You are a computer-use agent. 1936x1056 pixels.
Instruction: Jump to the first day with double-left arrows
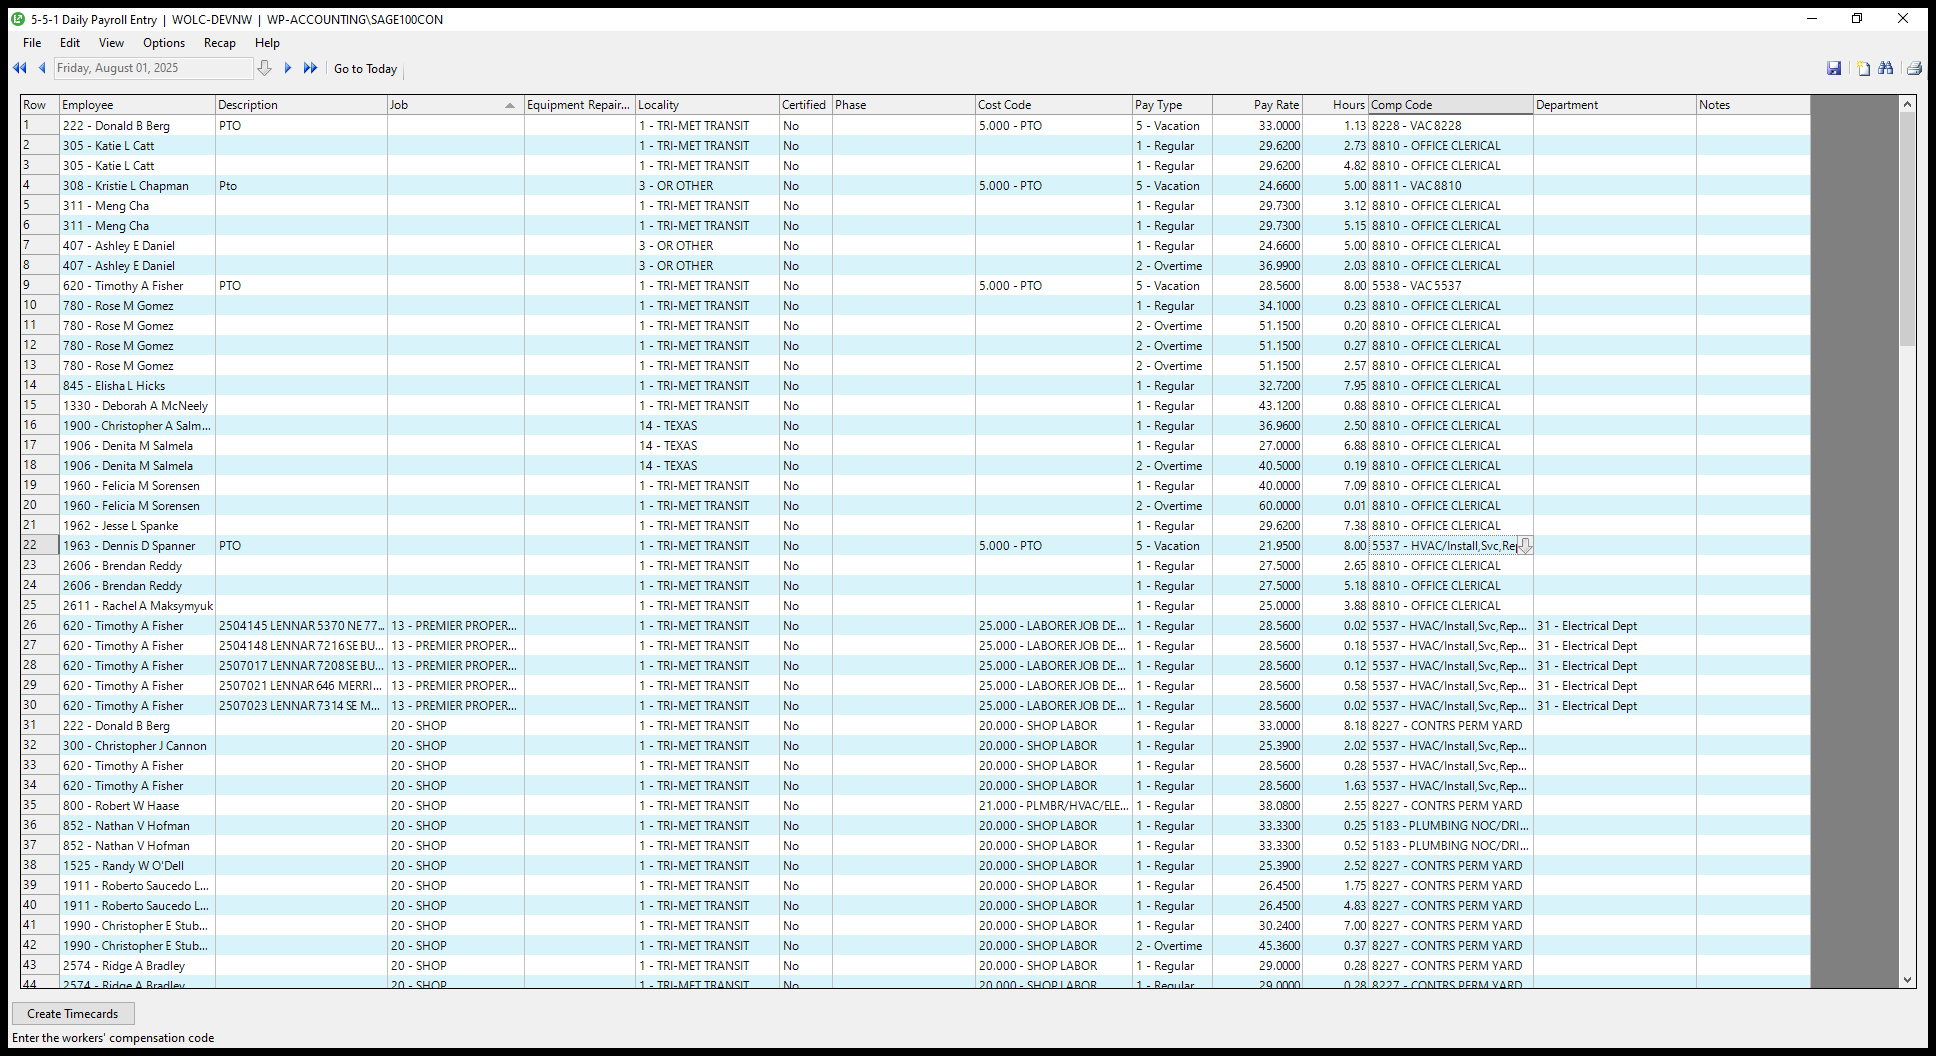click(19, 67)
